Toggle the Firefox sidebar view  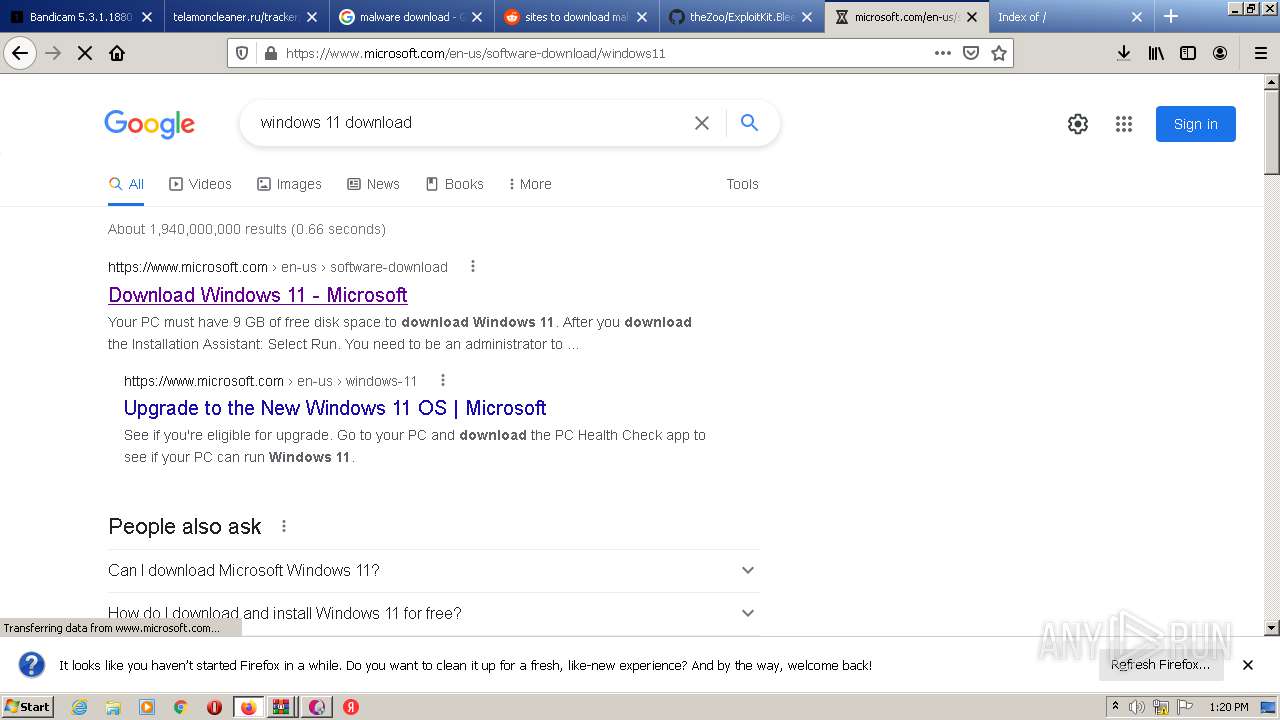[1188, 53]
